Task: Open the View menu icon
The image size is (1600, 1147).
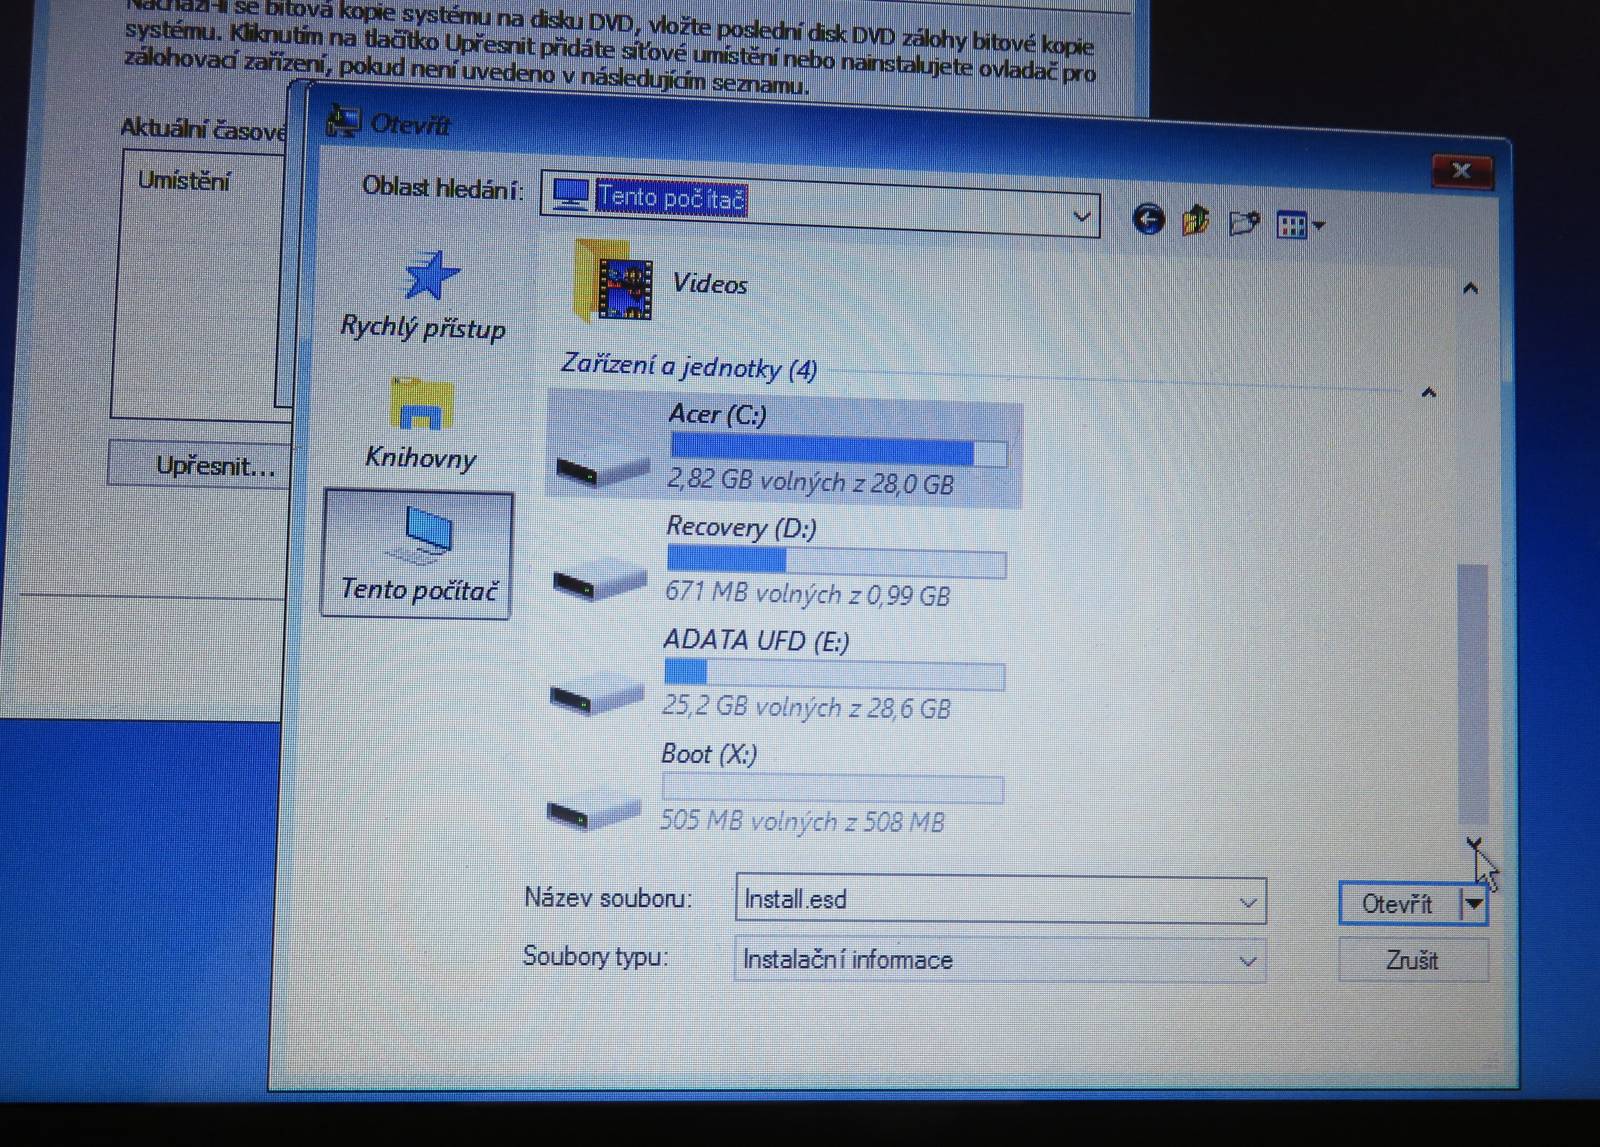Action: (1300, 225)
